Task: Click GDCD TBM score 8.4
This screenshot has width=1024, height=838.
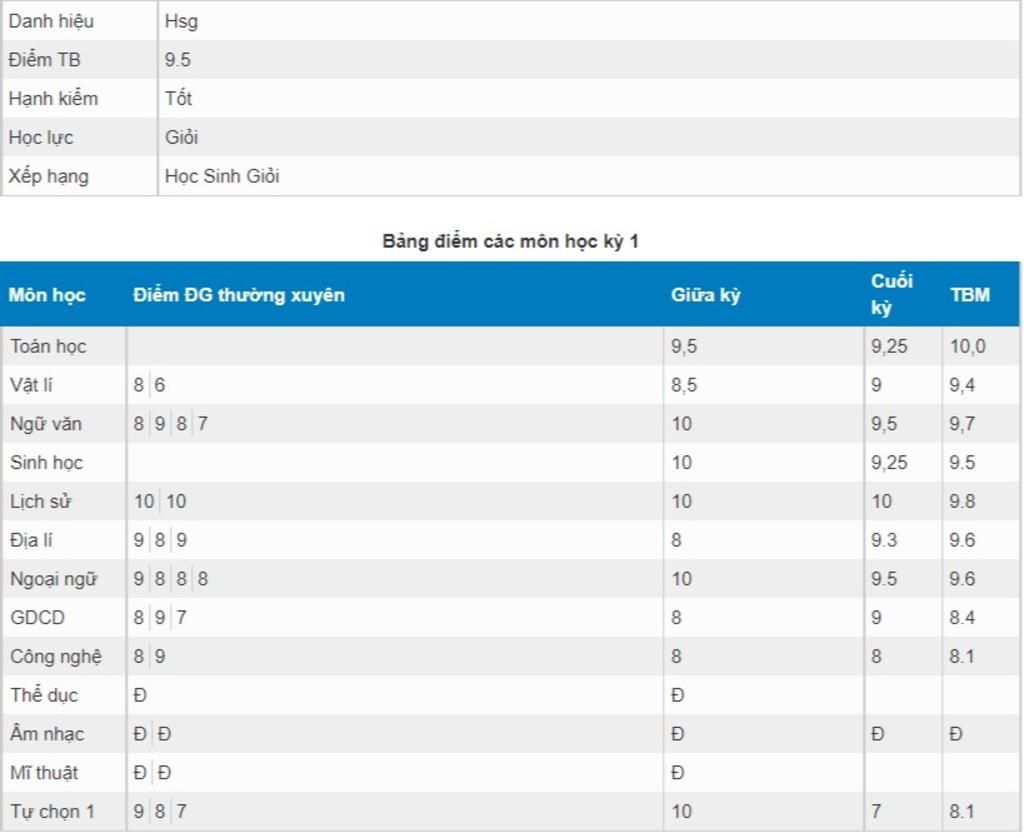Action: [x=962, y=617]
